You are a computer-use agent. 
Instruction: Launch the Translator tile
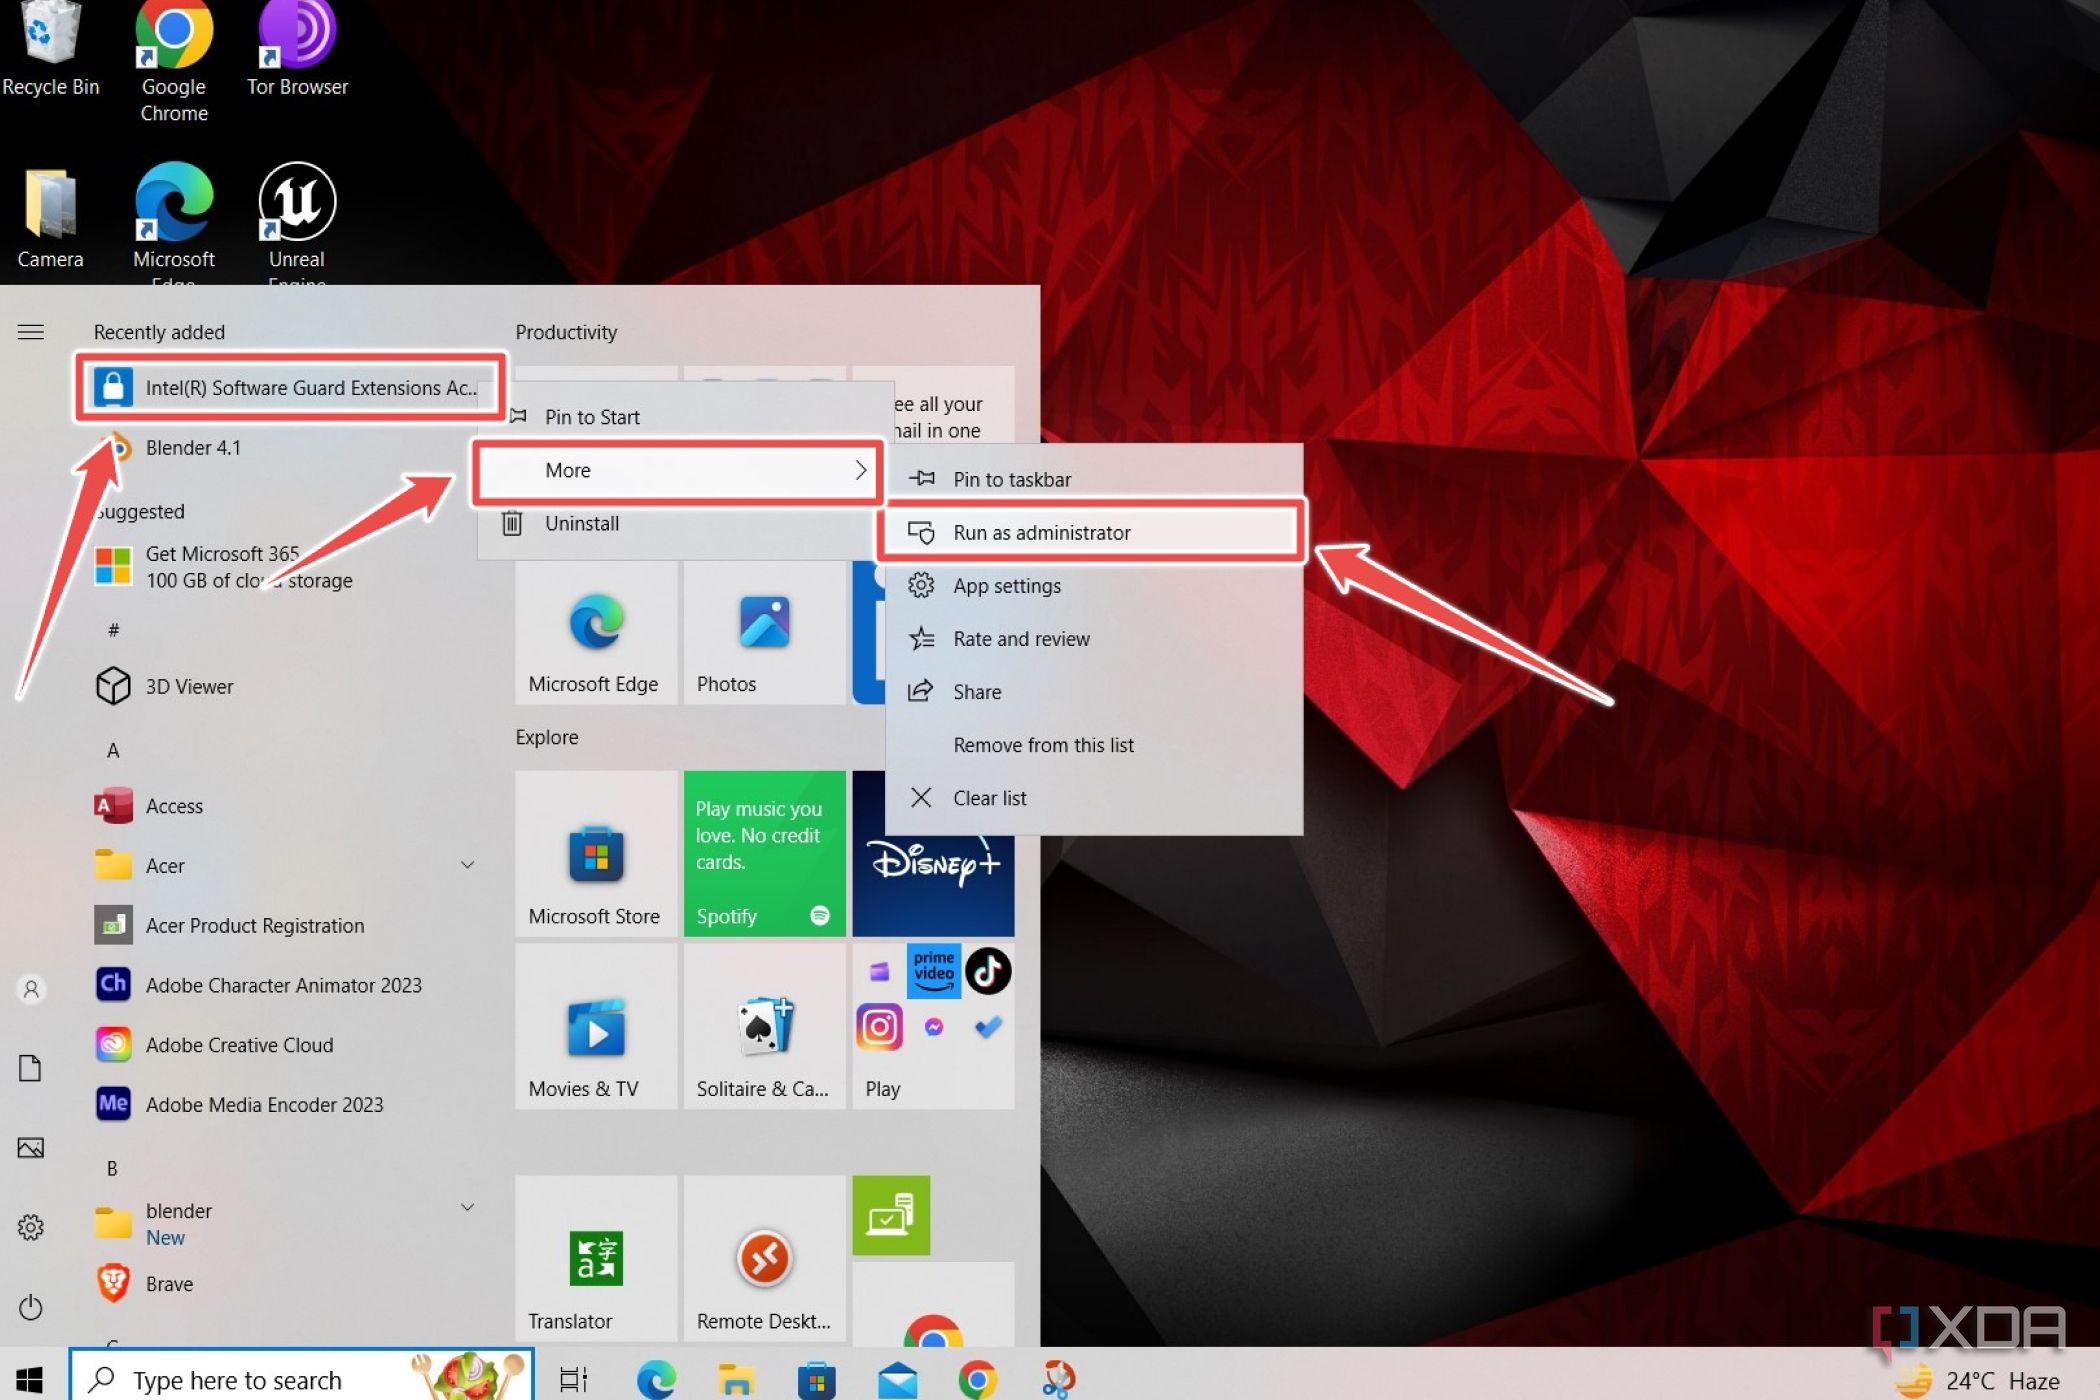tap(596, 1259)
